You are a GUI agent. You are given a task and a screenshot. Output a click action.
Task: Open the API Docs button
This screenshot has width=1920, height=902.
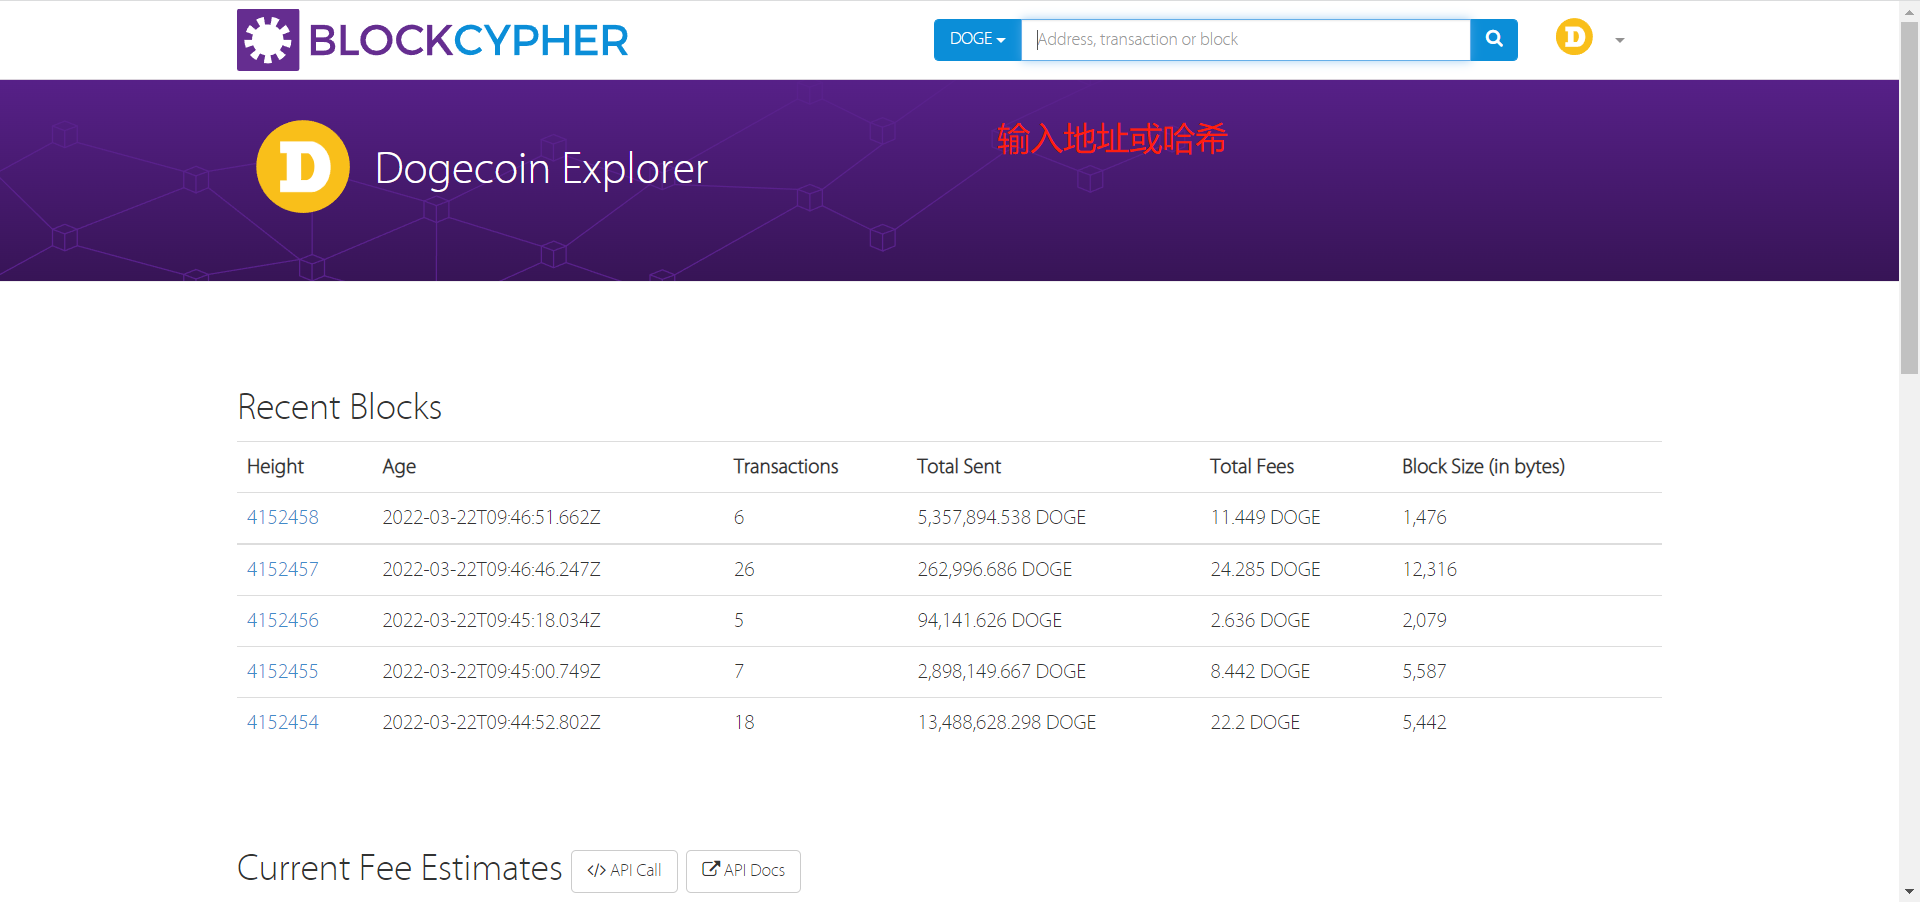click(743, 871)
